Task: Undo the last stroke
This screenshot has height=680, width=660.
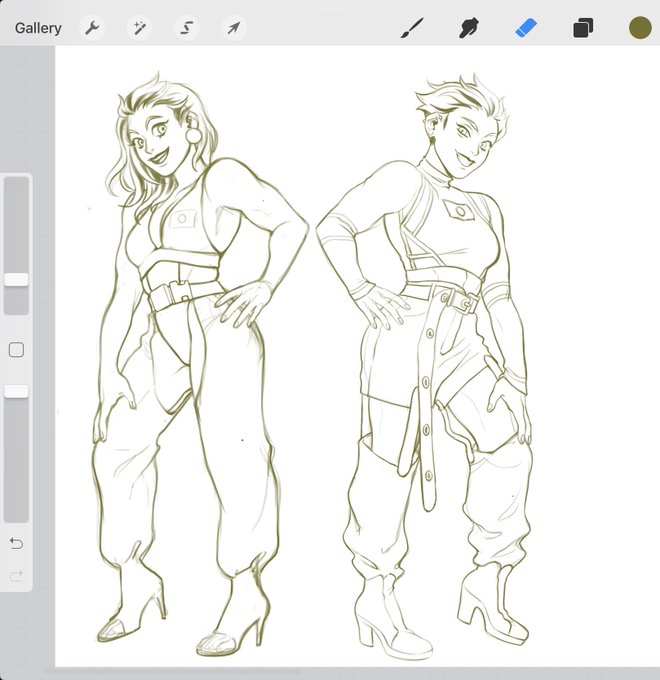Action: point(16,543)
